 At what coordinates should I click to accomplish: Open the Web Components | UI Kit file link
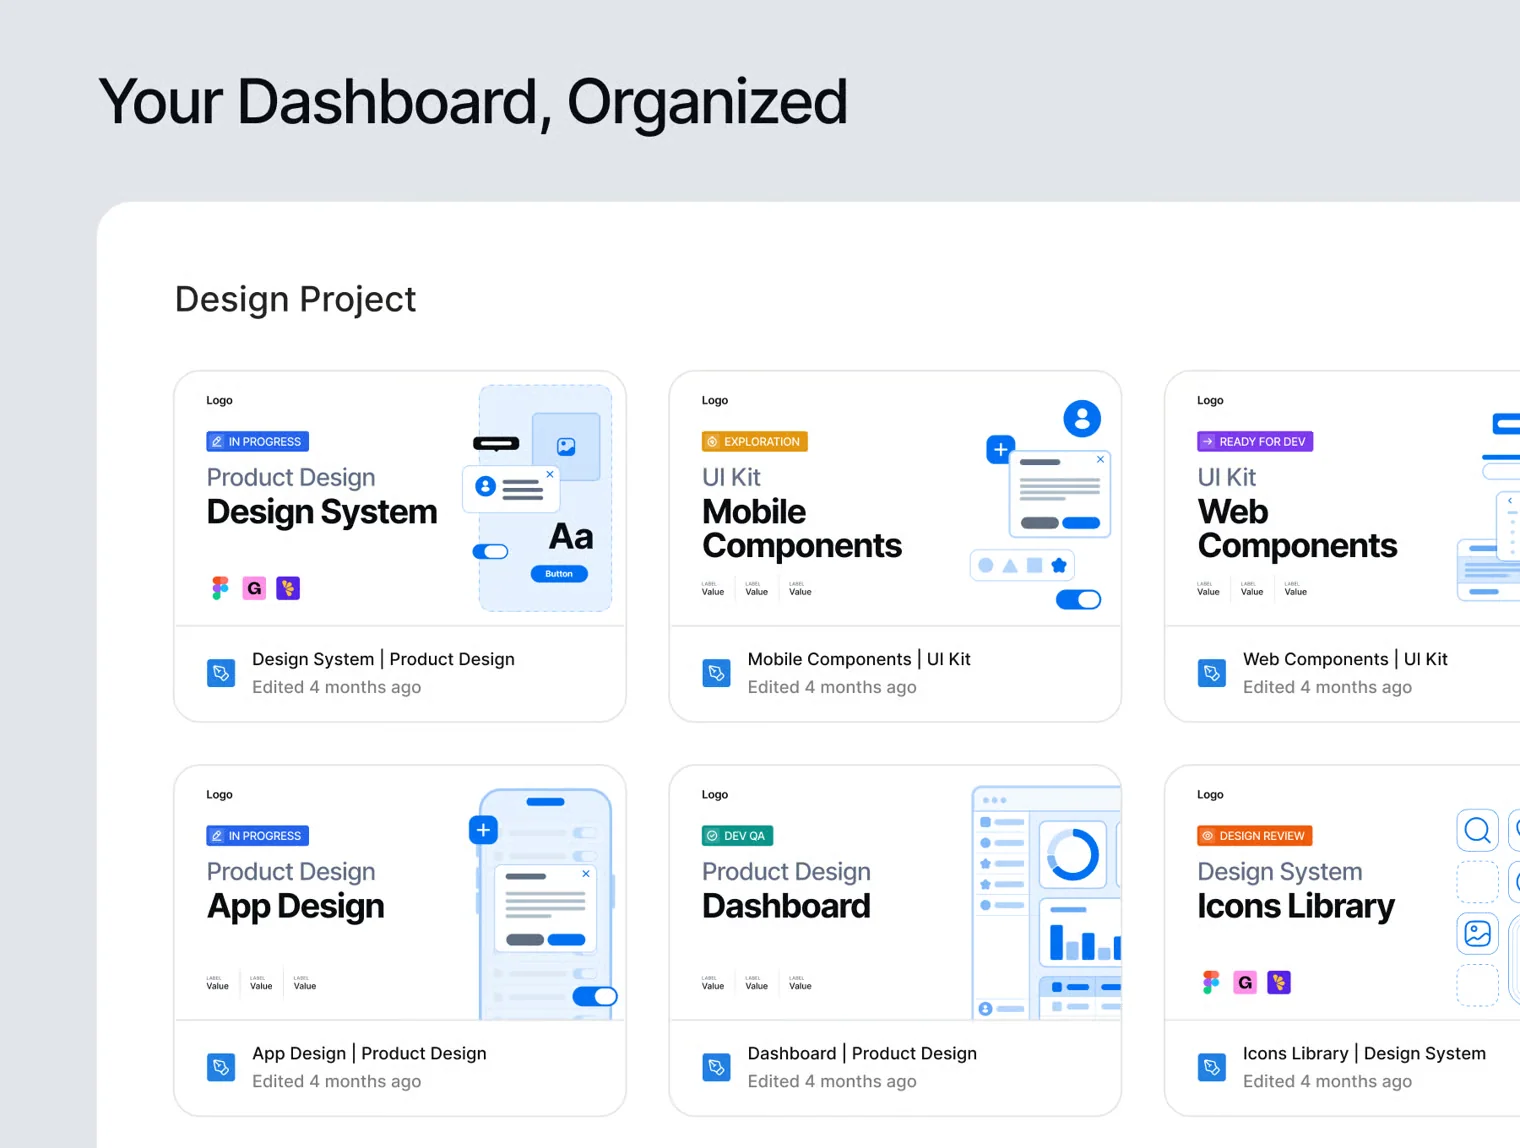point(1345,659)
